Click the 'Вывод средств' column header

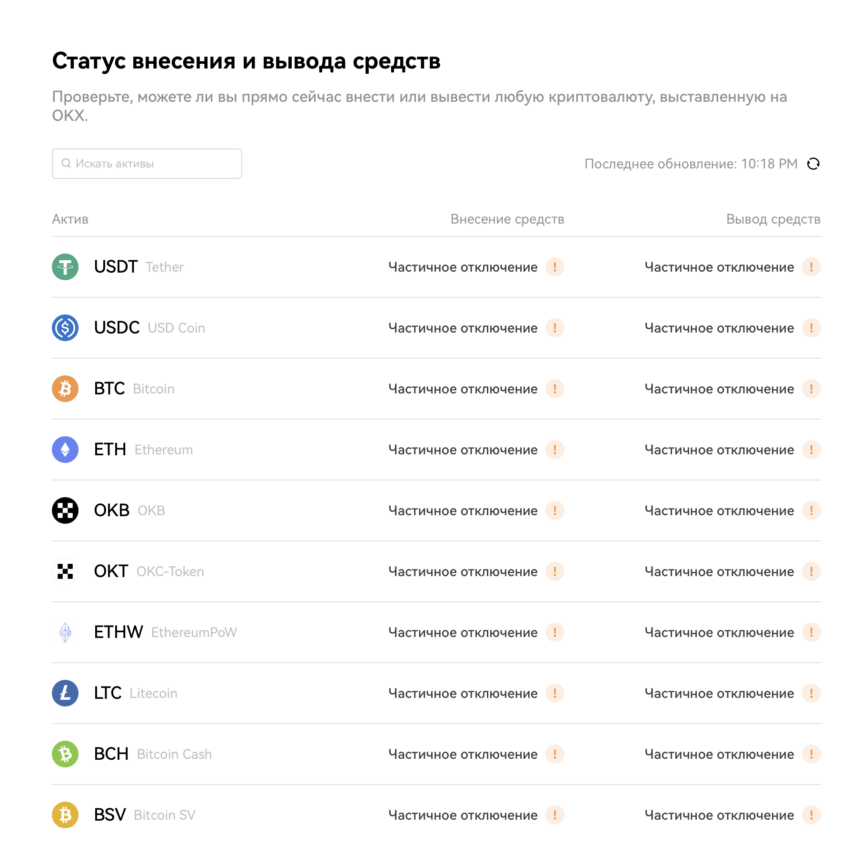coord(773,219)
